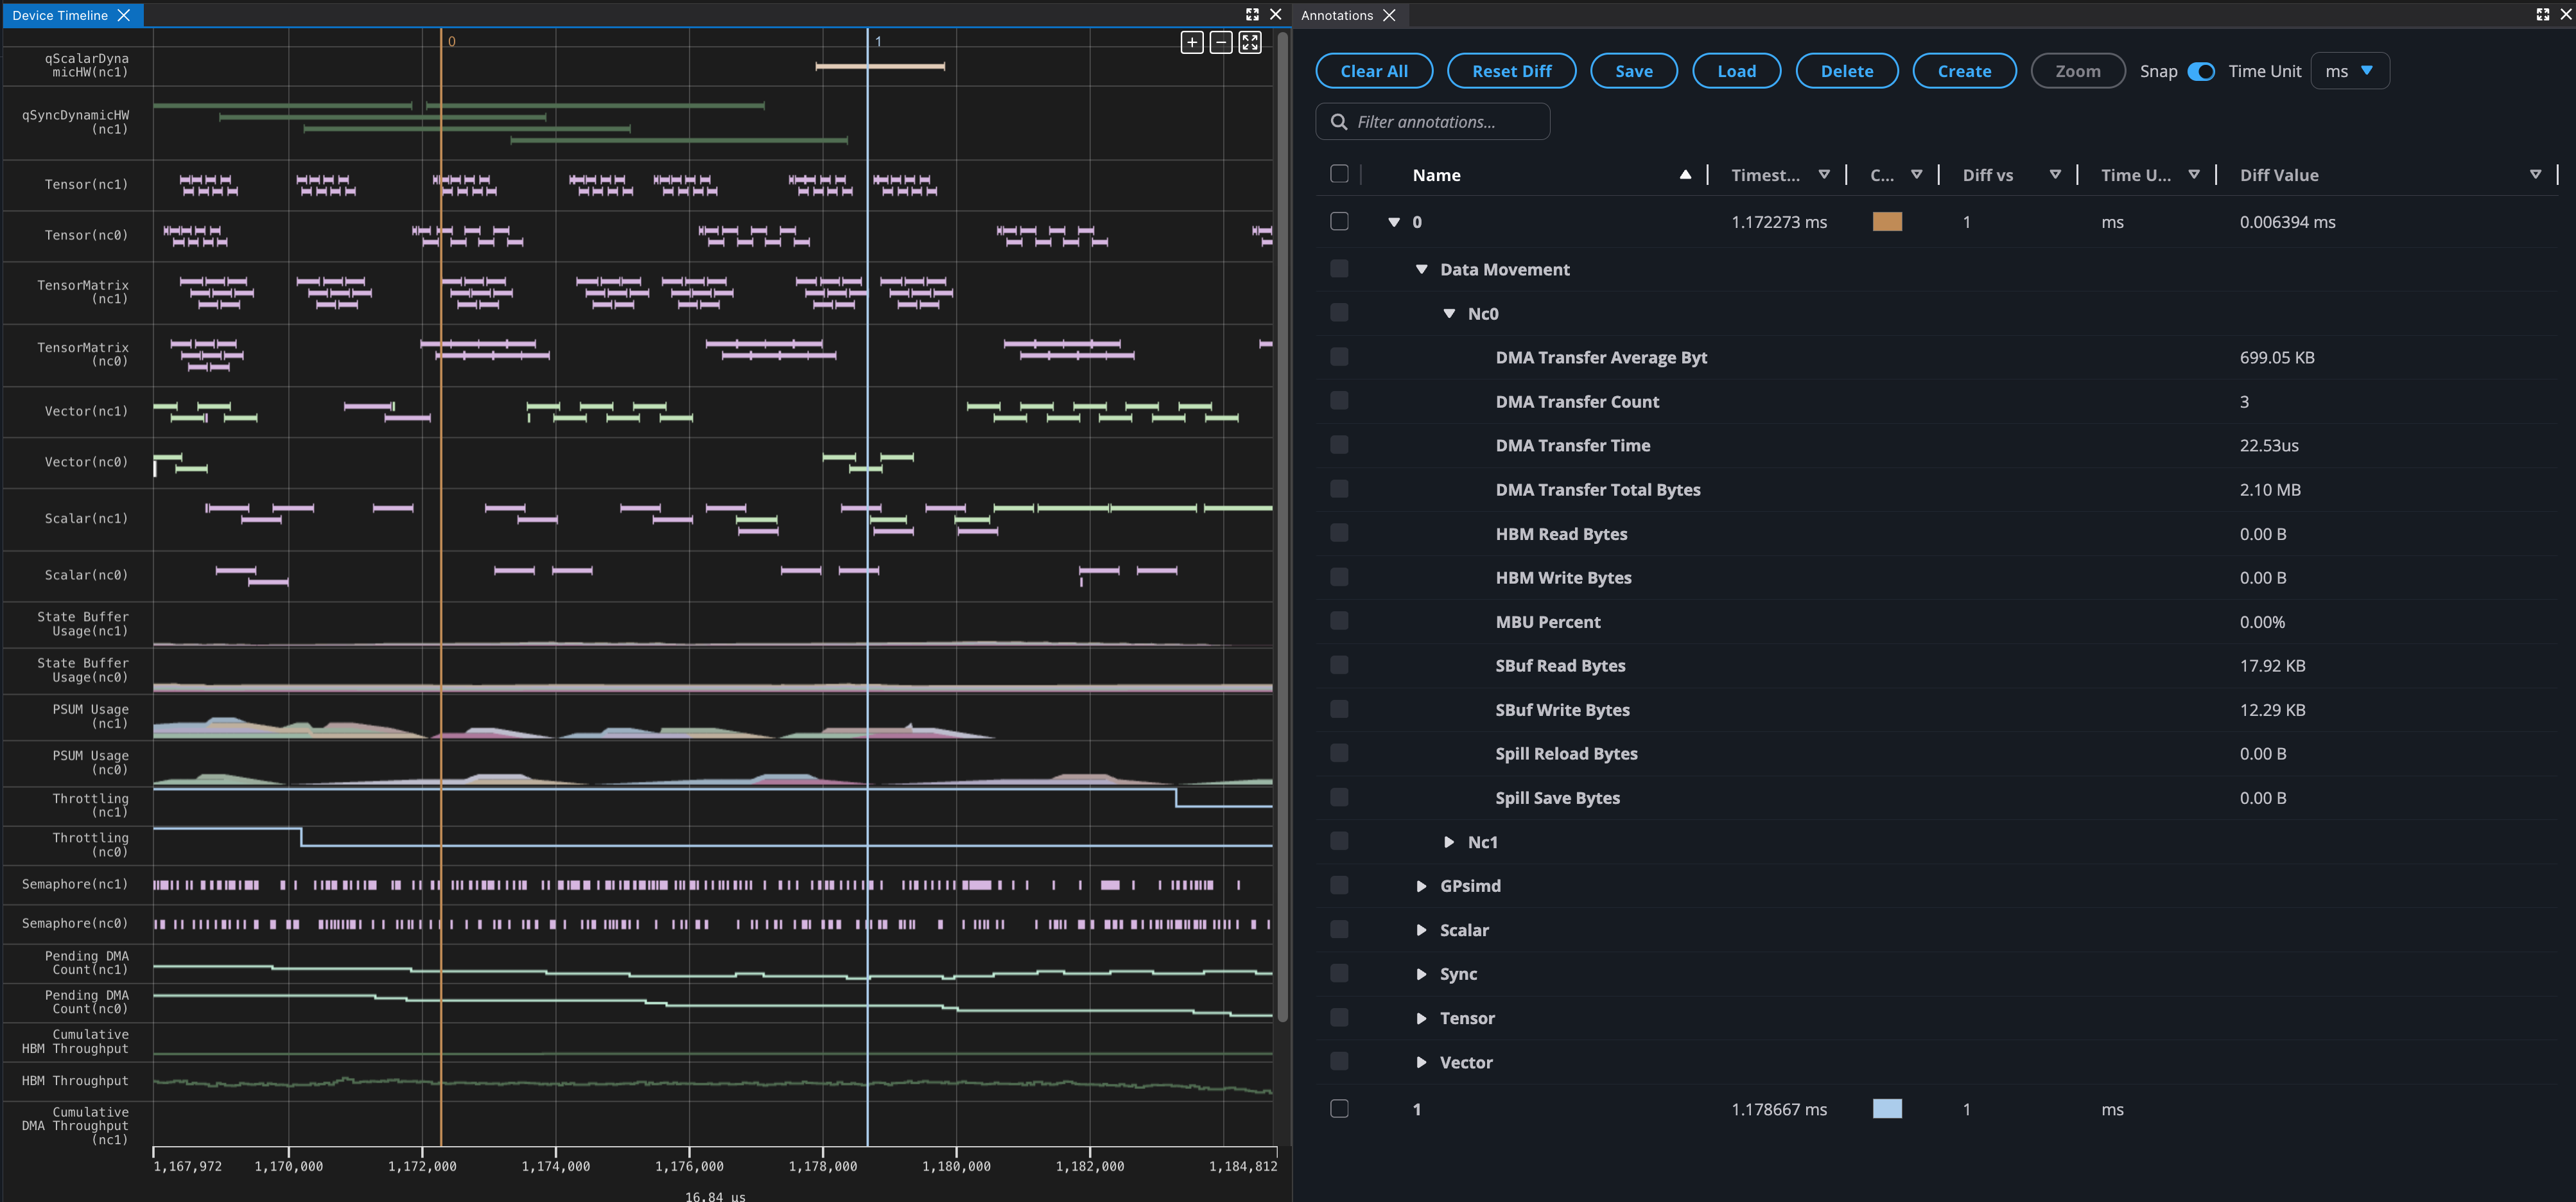Click the orange color swatch for annotation 0
This screenshot has height=1202, width=2576.
(x=1886, y=222)
